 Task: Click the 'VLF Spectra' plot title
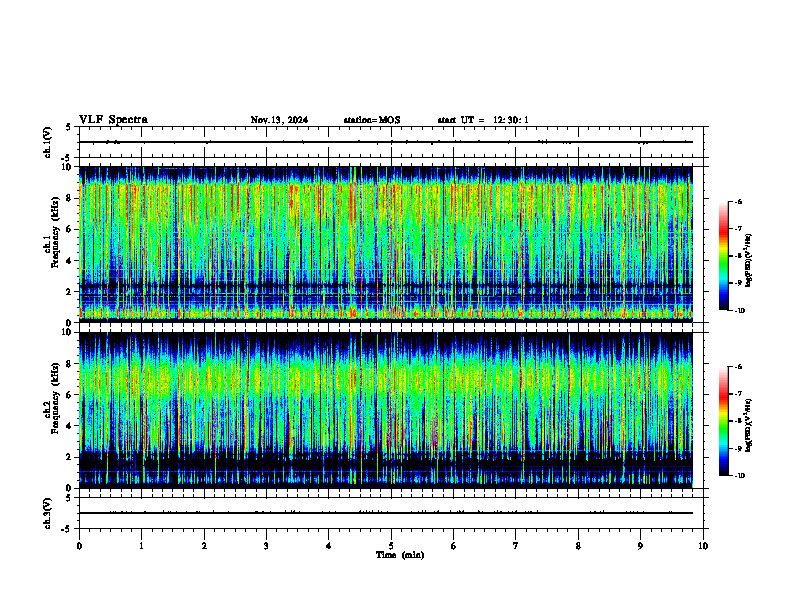[113, 120]
